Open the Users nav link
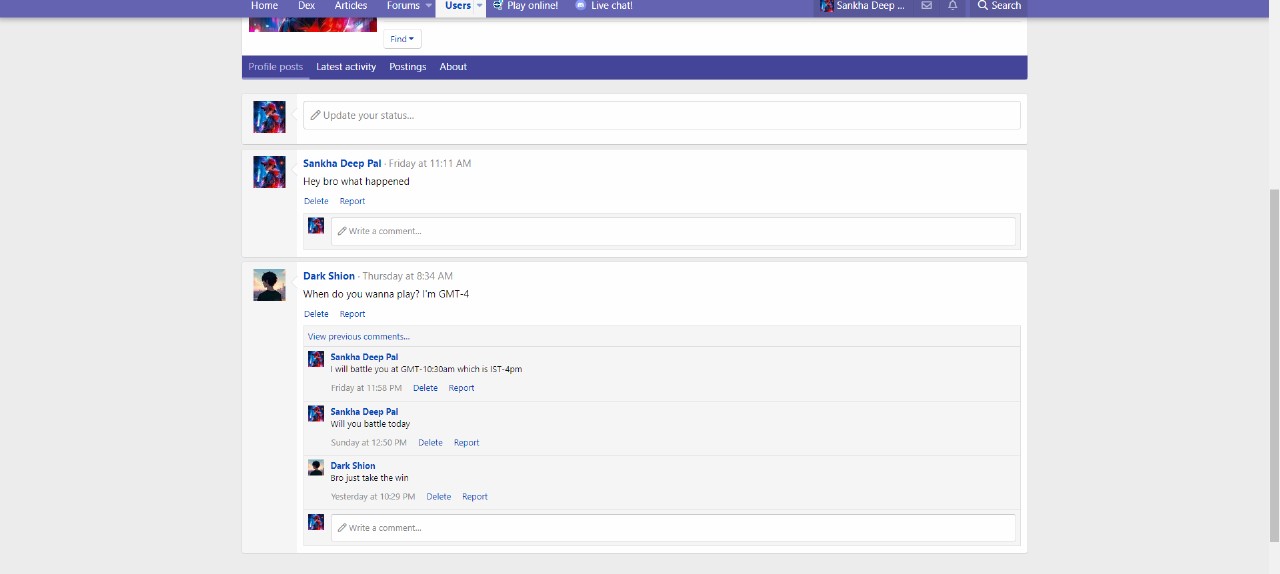Screen dimensions: 1280x574 [x=457, y=6]
